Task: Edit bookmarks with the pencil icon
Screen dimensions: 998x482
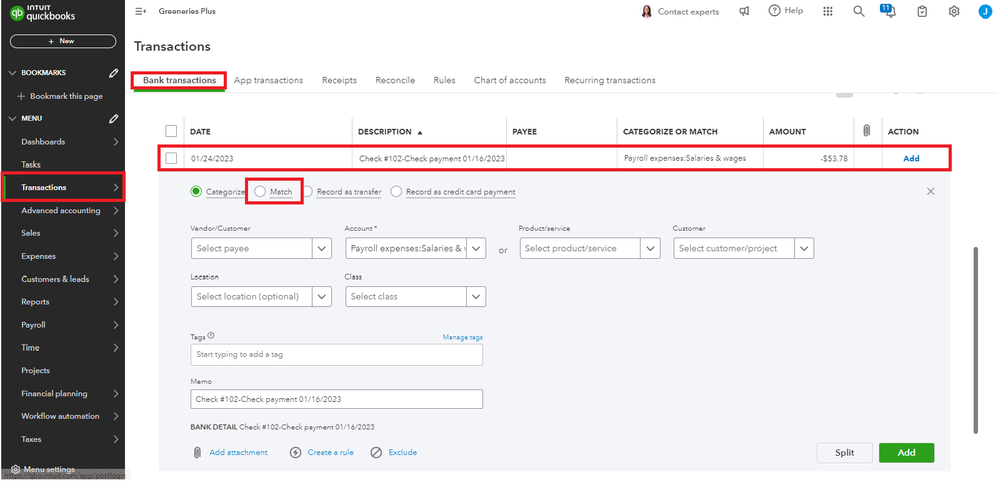Action: coord(114,73)
